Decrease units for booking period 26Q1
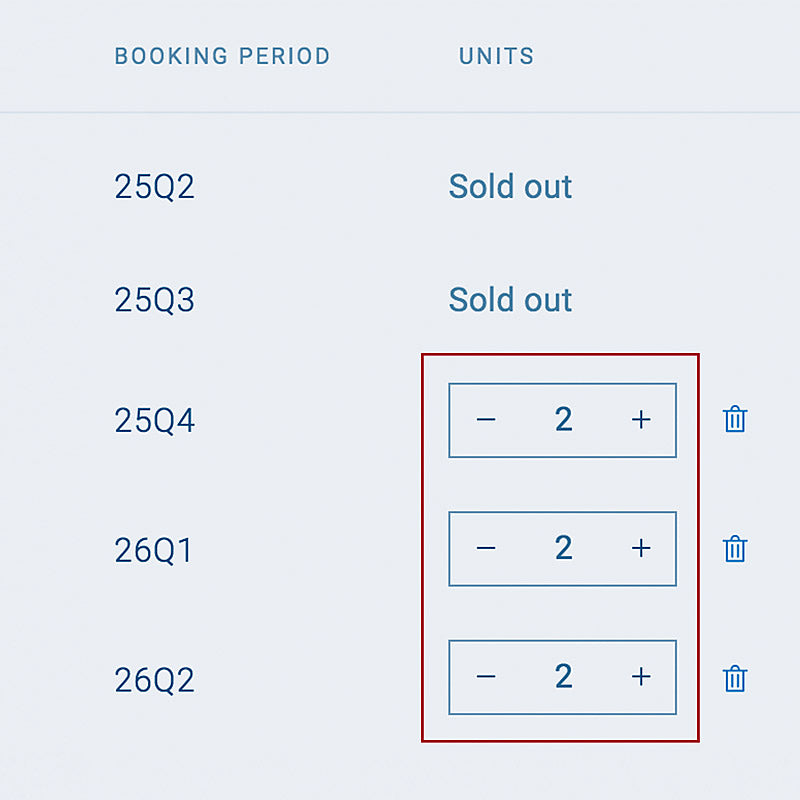The image size is (800, 800). point(486,548)
